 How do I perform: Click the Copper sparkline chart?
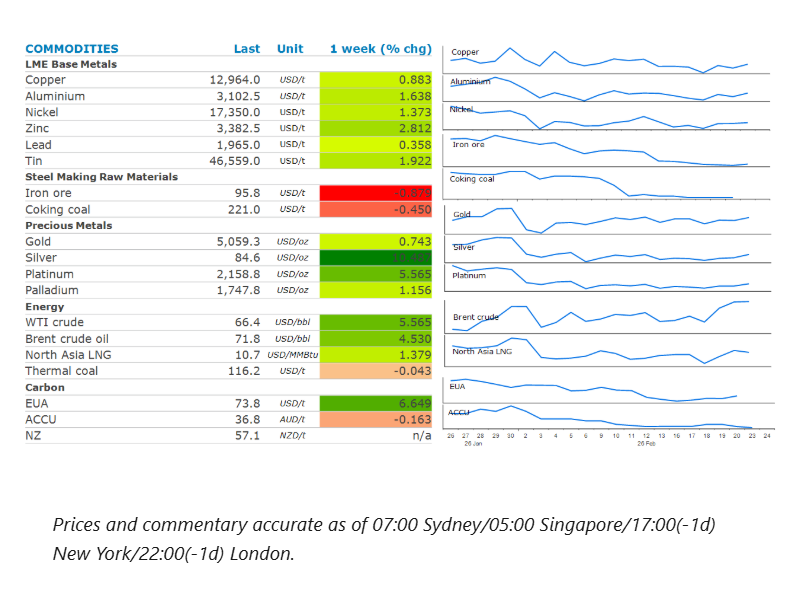(606, 60)
